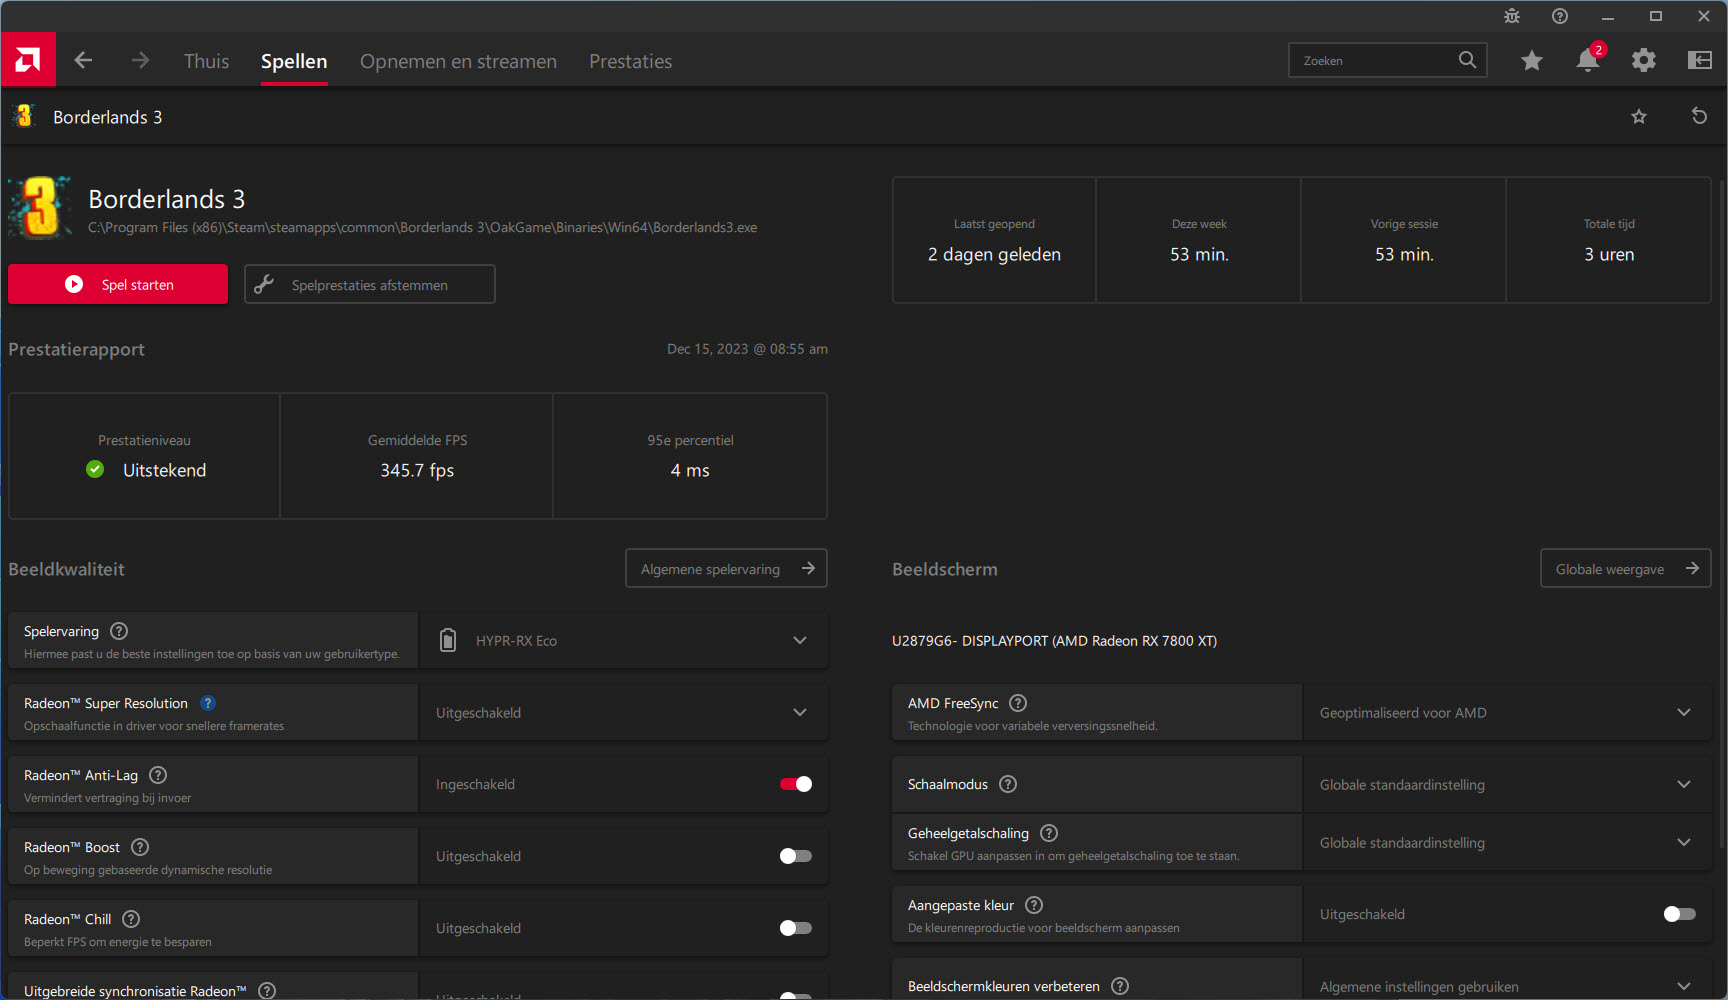Viewport: 1728px width, 1000px height.
Task: Show help for Beeldschermkleuren verbeteren
Action: (1120, 986)
